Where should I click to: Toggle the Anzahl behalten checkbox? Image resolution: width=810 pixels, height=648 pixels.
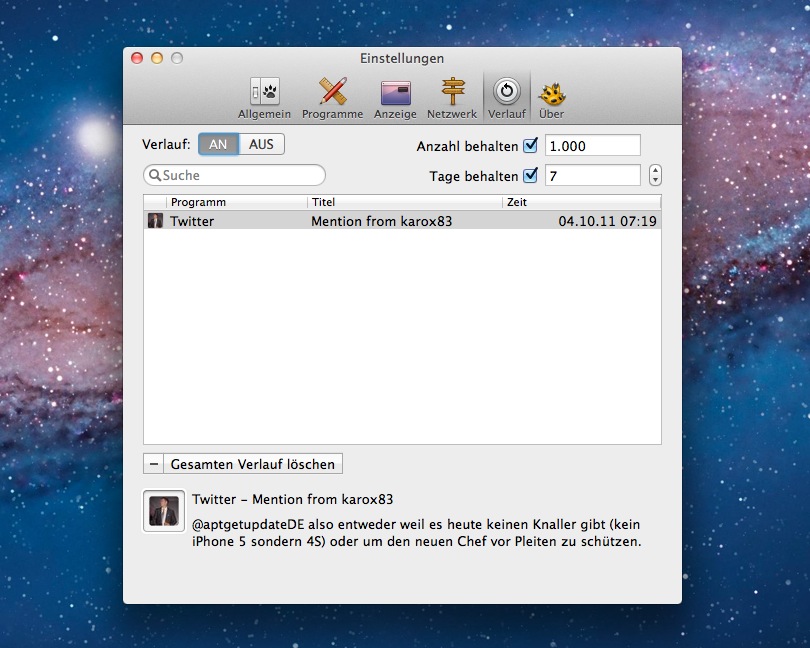pyautogui.click(x=531, y=145)
